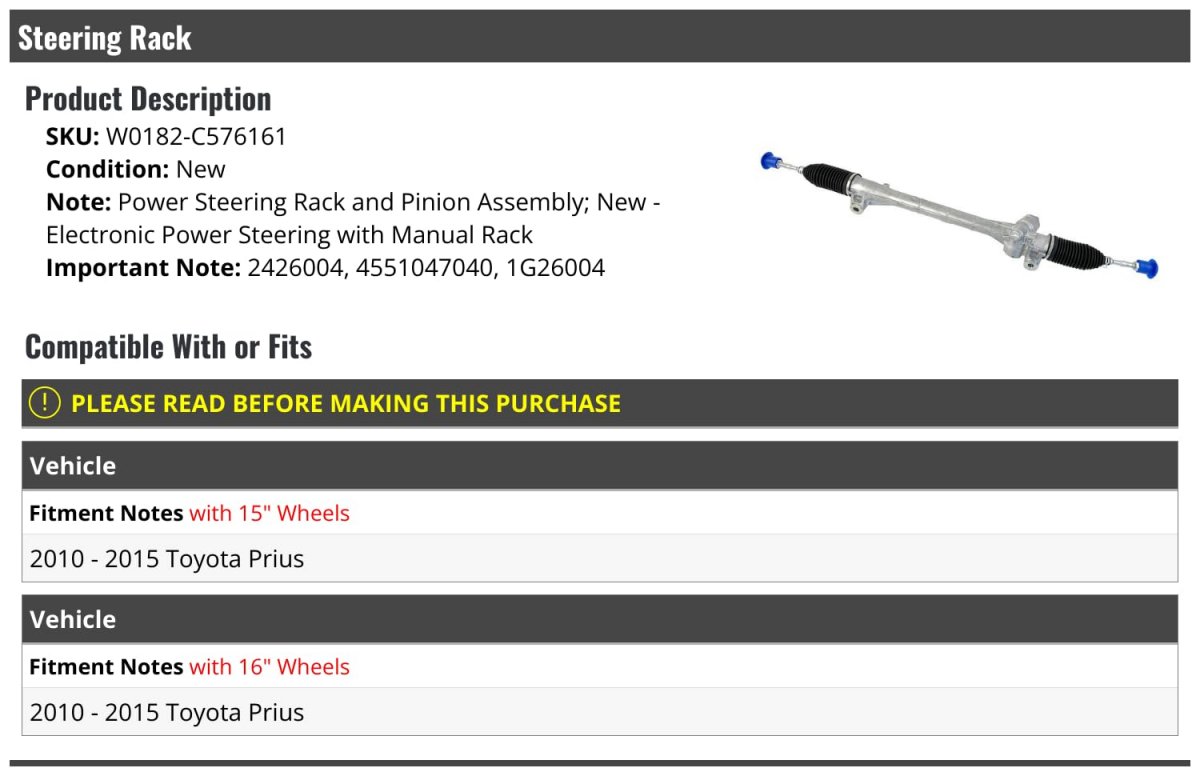Click the with 16" Wheels fitment note
The height and width of the screenshot is (776, 1200).
click(x=270, y=666)
